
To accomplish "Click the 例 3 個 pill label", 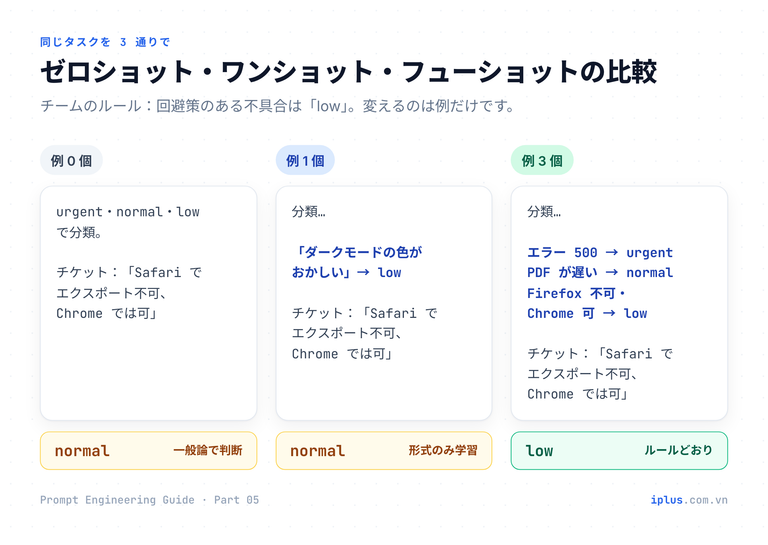I will 542,161.
